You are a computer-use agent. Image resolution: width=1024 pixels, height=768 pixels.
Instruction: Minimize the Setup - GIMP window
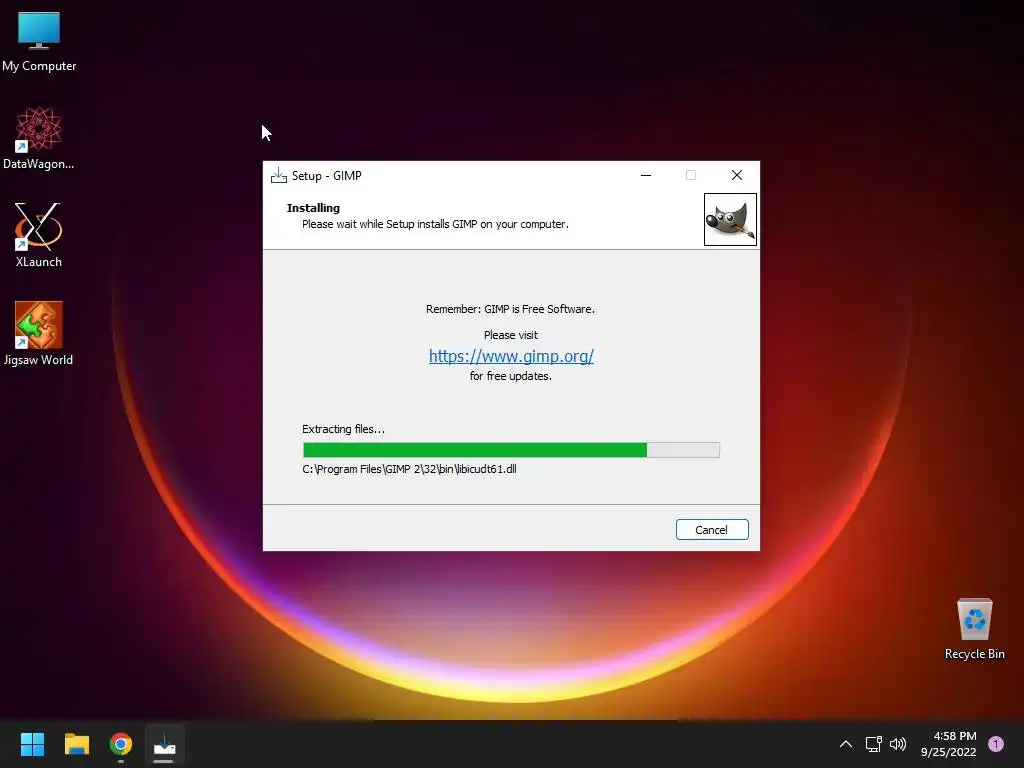click(646, 175)
